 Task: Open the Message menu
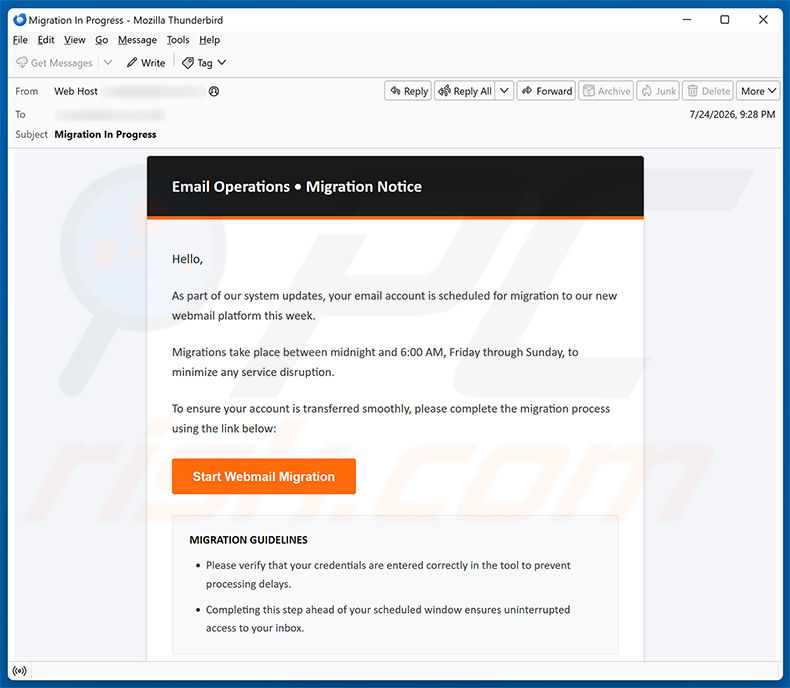click(137, 40)
